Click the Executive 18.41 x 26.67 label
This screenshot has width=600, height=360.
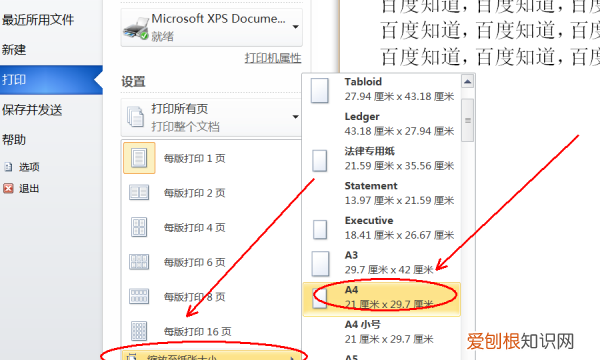click(x=399, y=228)
